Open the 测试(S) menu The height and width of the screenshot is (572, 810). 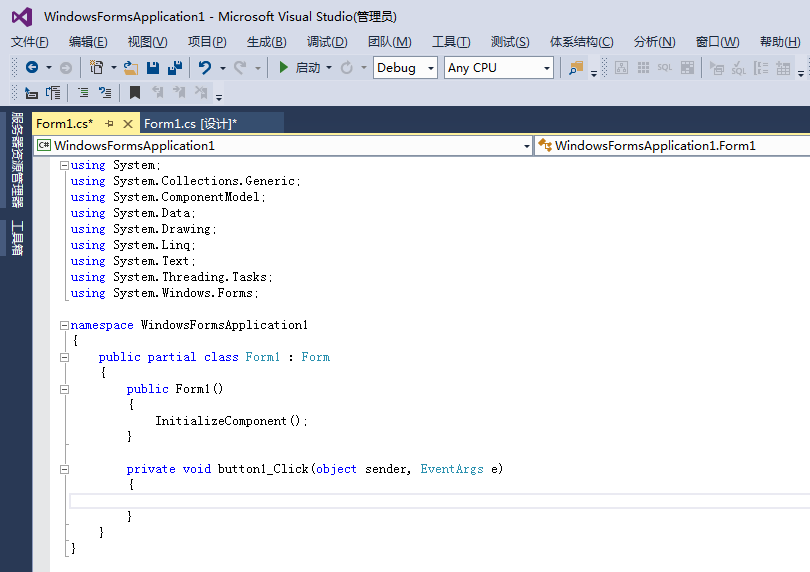coord(510,42)
